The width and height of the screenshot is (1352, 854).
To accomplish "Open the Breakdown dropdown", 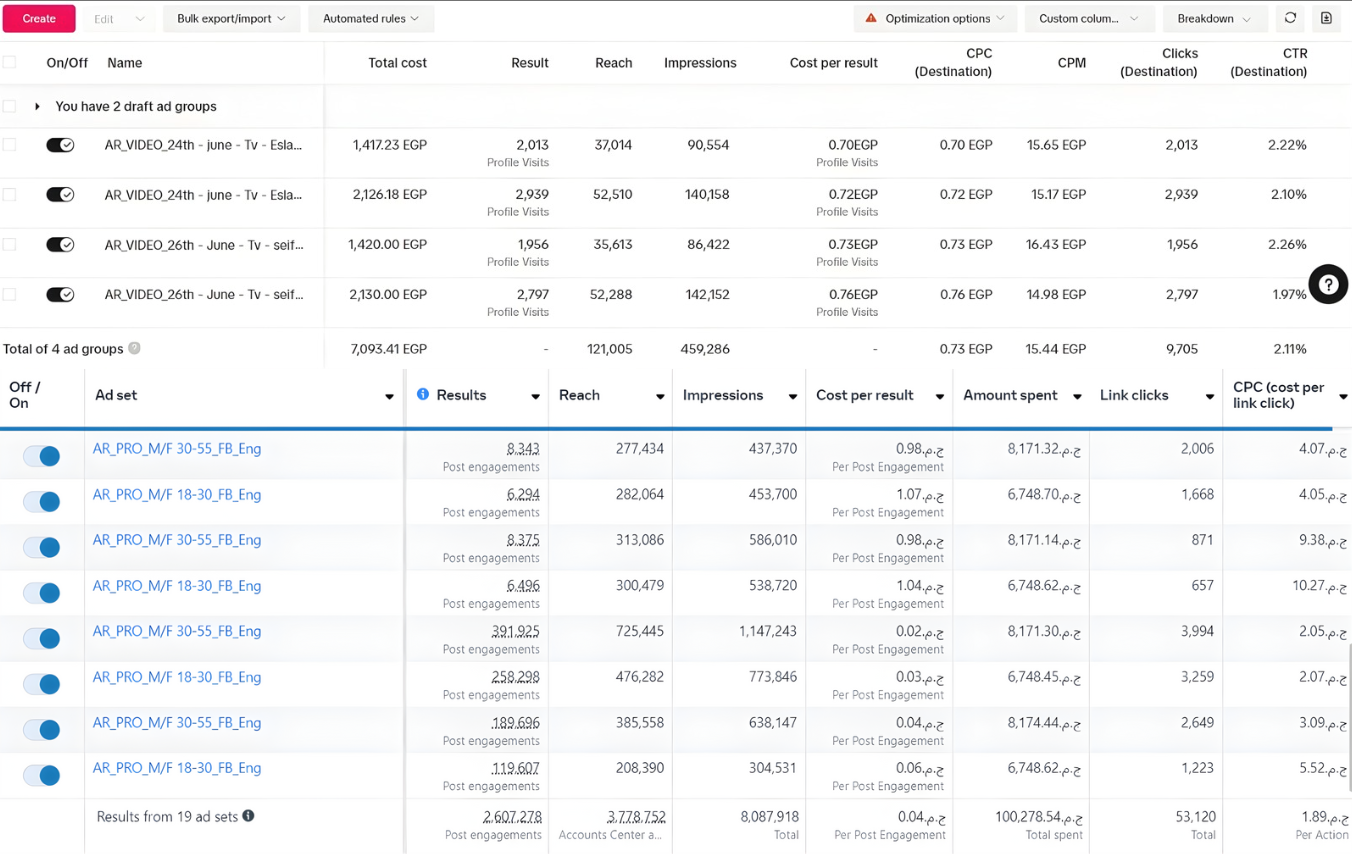I will pyautogui.click(x=1213, y=19).
